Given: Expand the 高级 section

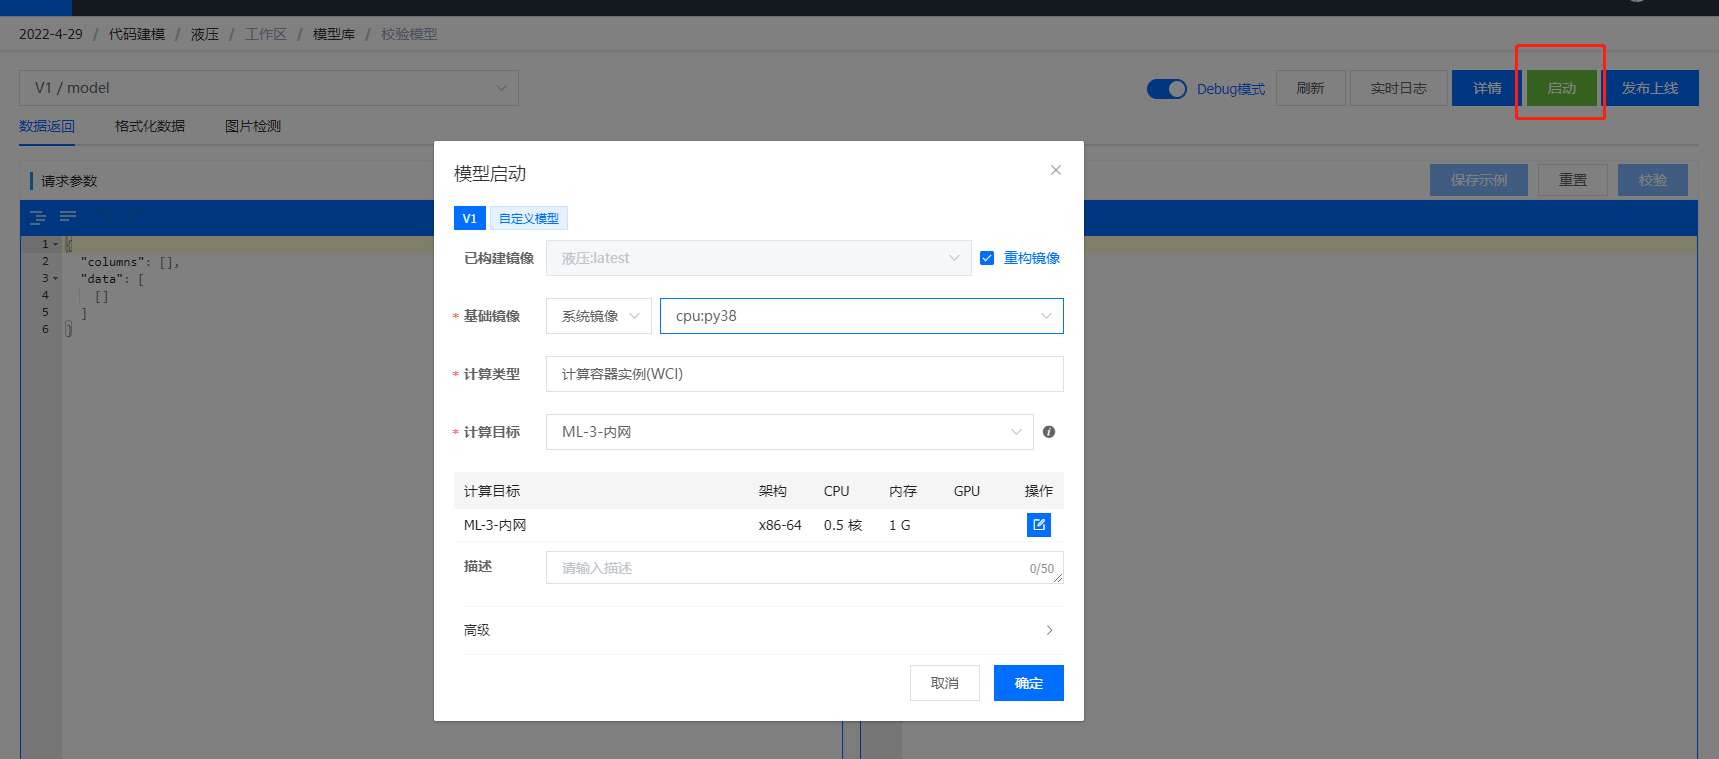Looking at the screenshot, I should [x=758, y=630].
